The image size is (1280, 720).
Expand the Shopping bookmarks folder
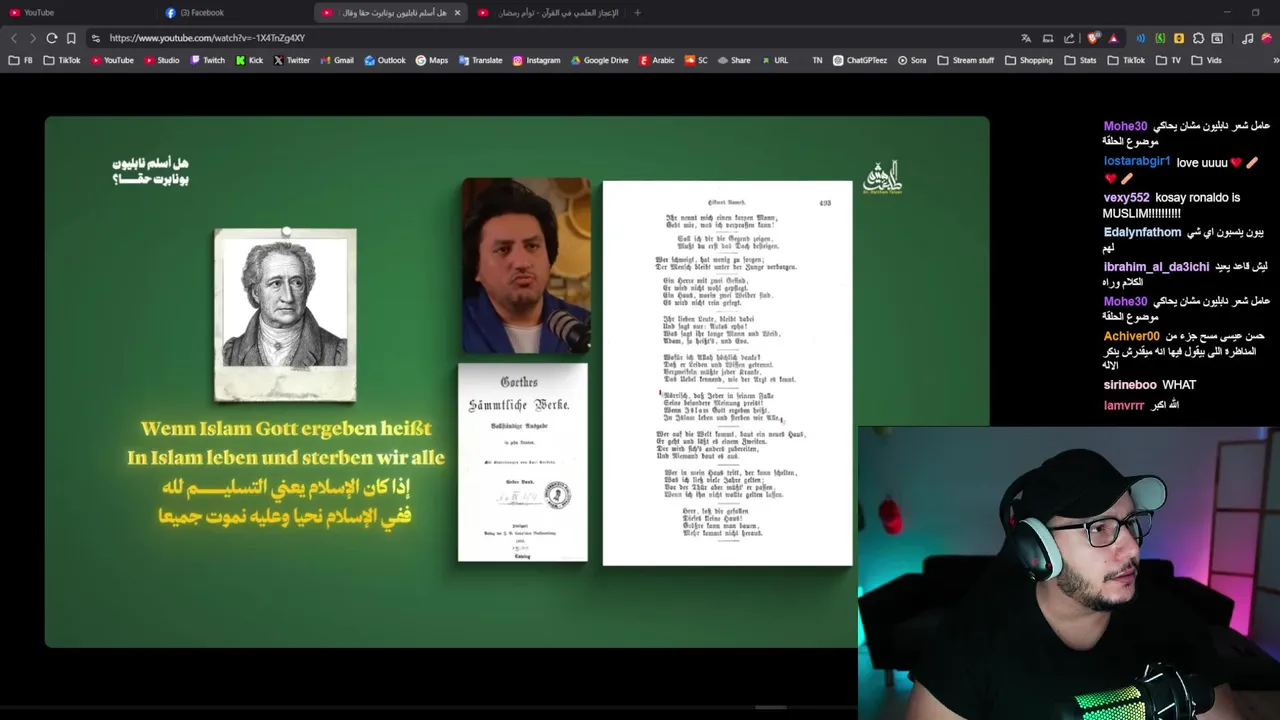pyautogui.click(x=1029, y=60)
